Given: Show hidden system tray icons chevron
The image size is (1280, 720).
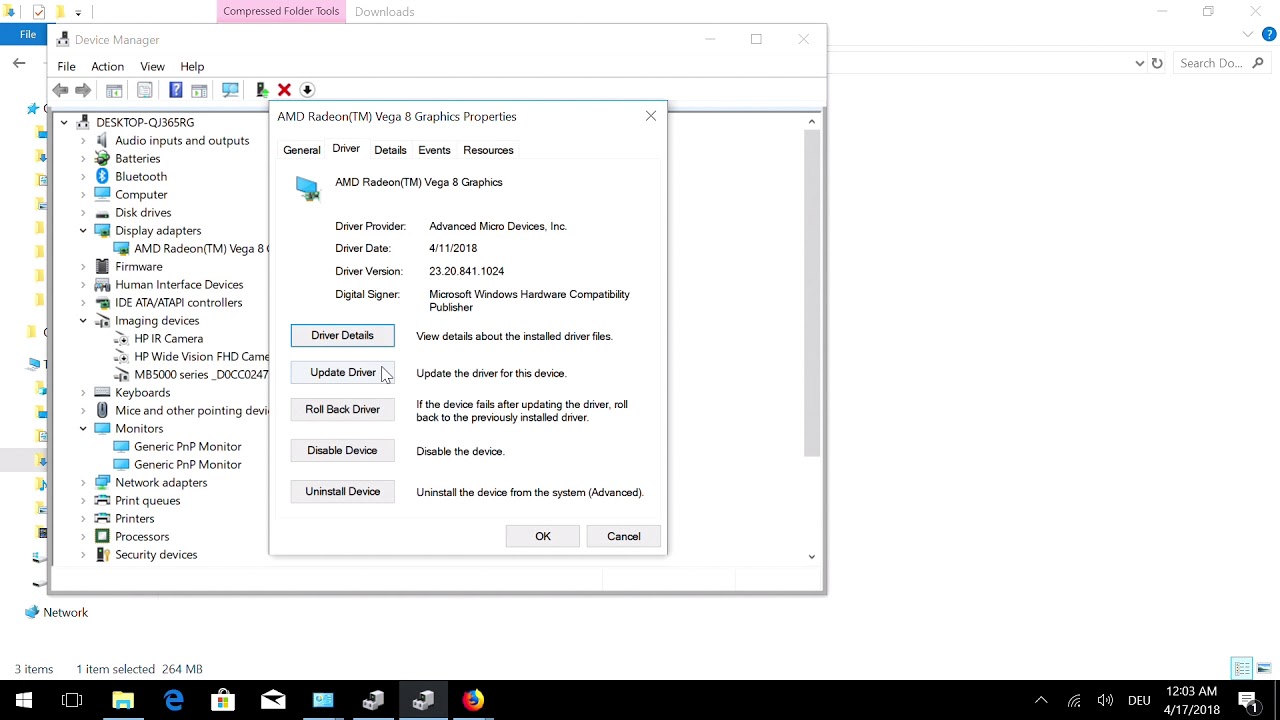Looking at the screenshot, I should tap(1041, 700).
